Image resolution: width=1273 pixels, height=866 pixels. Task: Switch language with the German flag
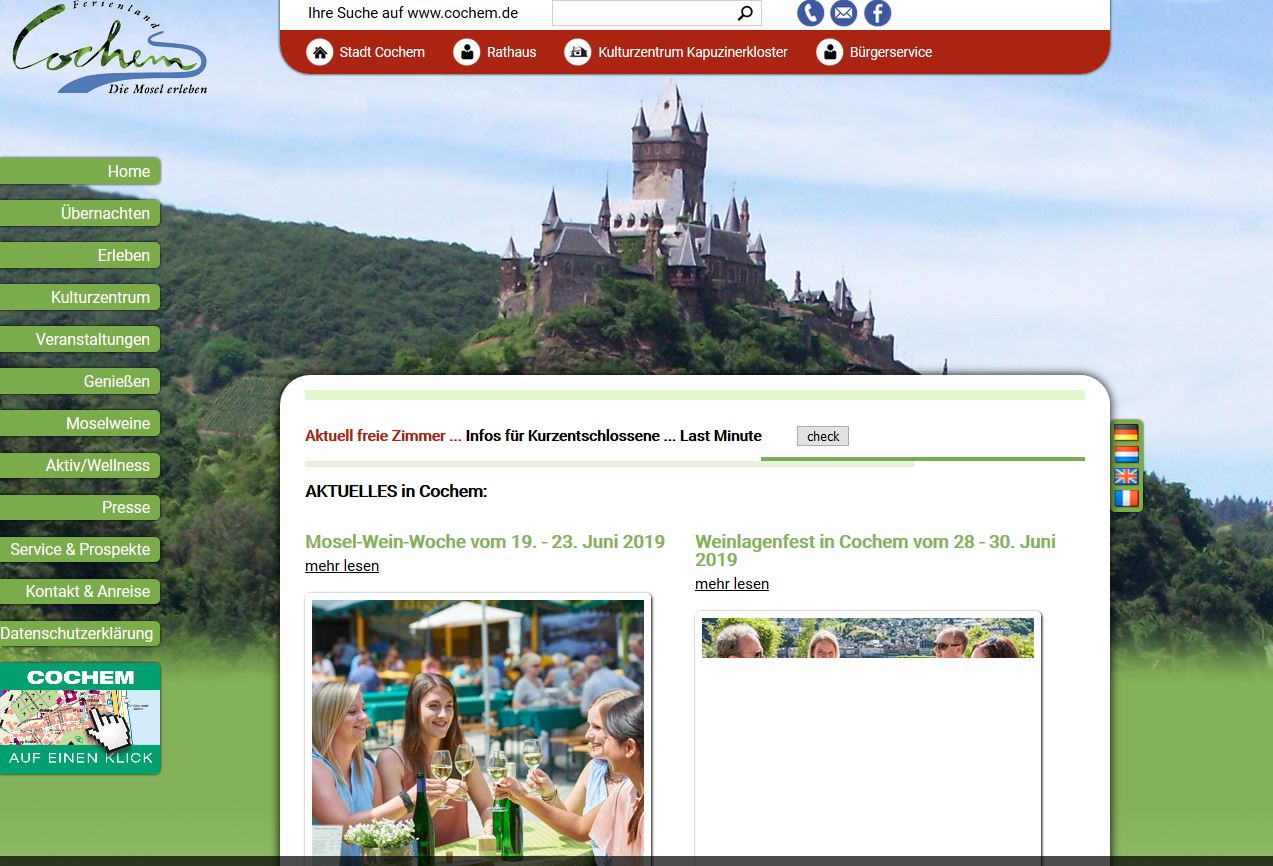click(x=1126, y=433)
